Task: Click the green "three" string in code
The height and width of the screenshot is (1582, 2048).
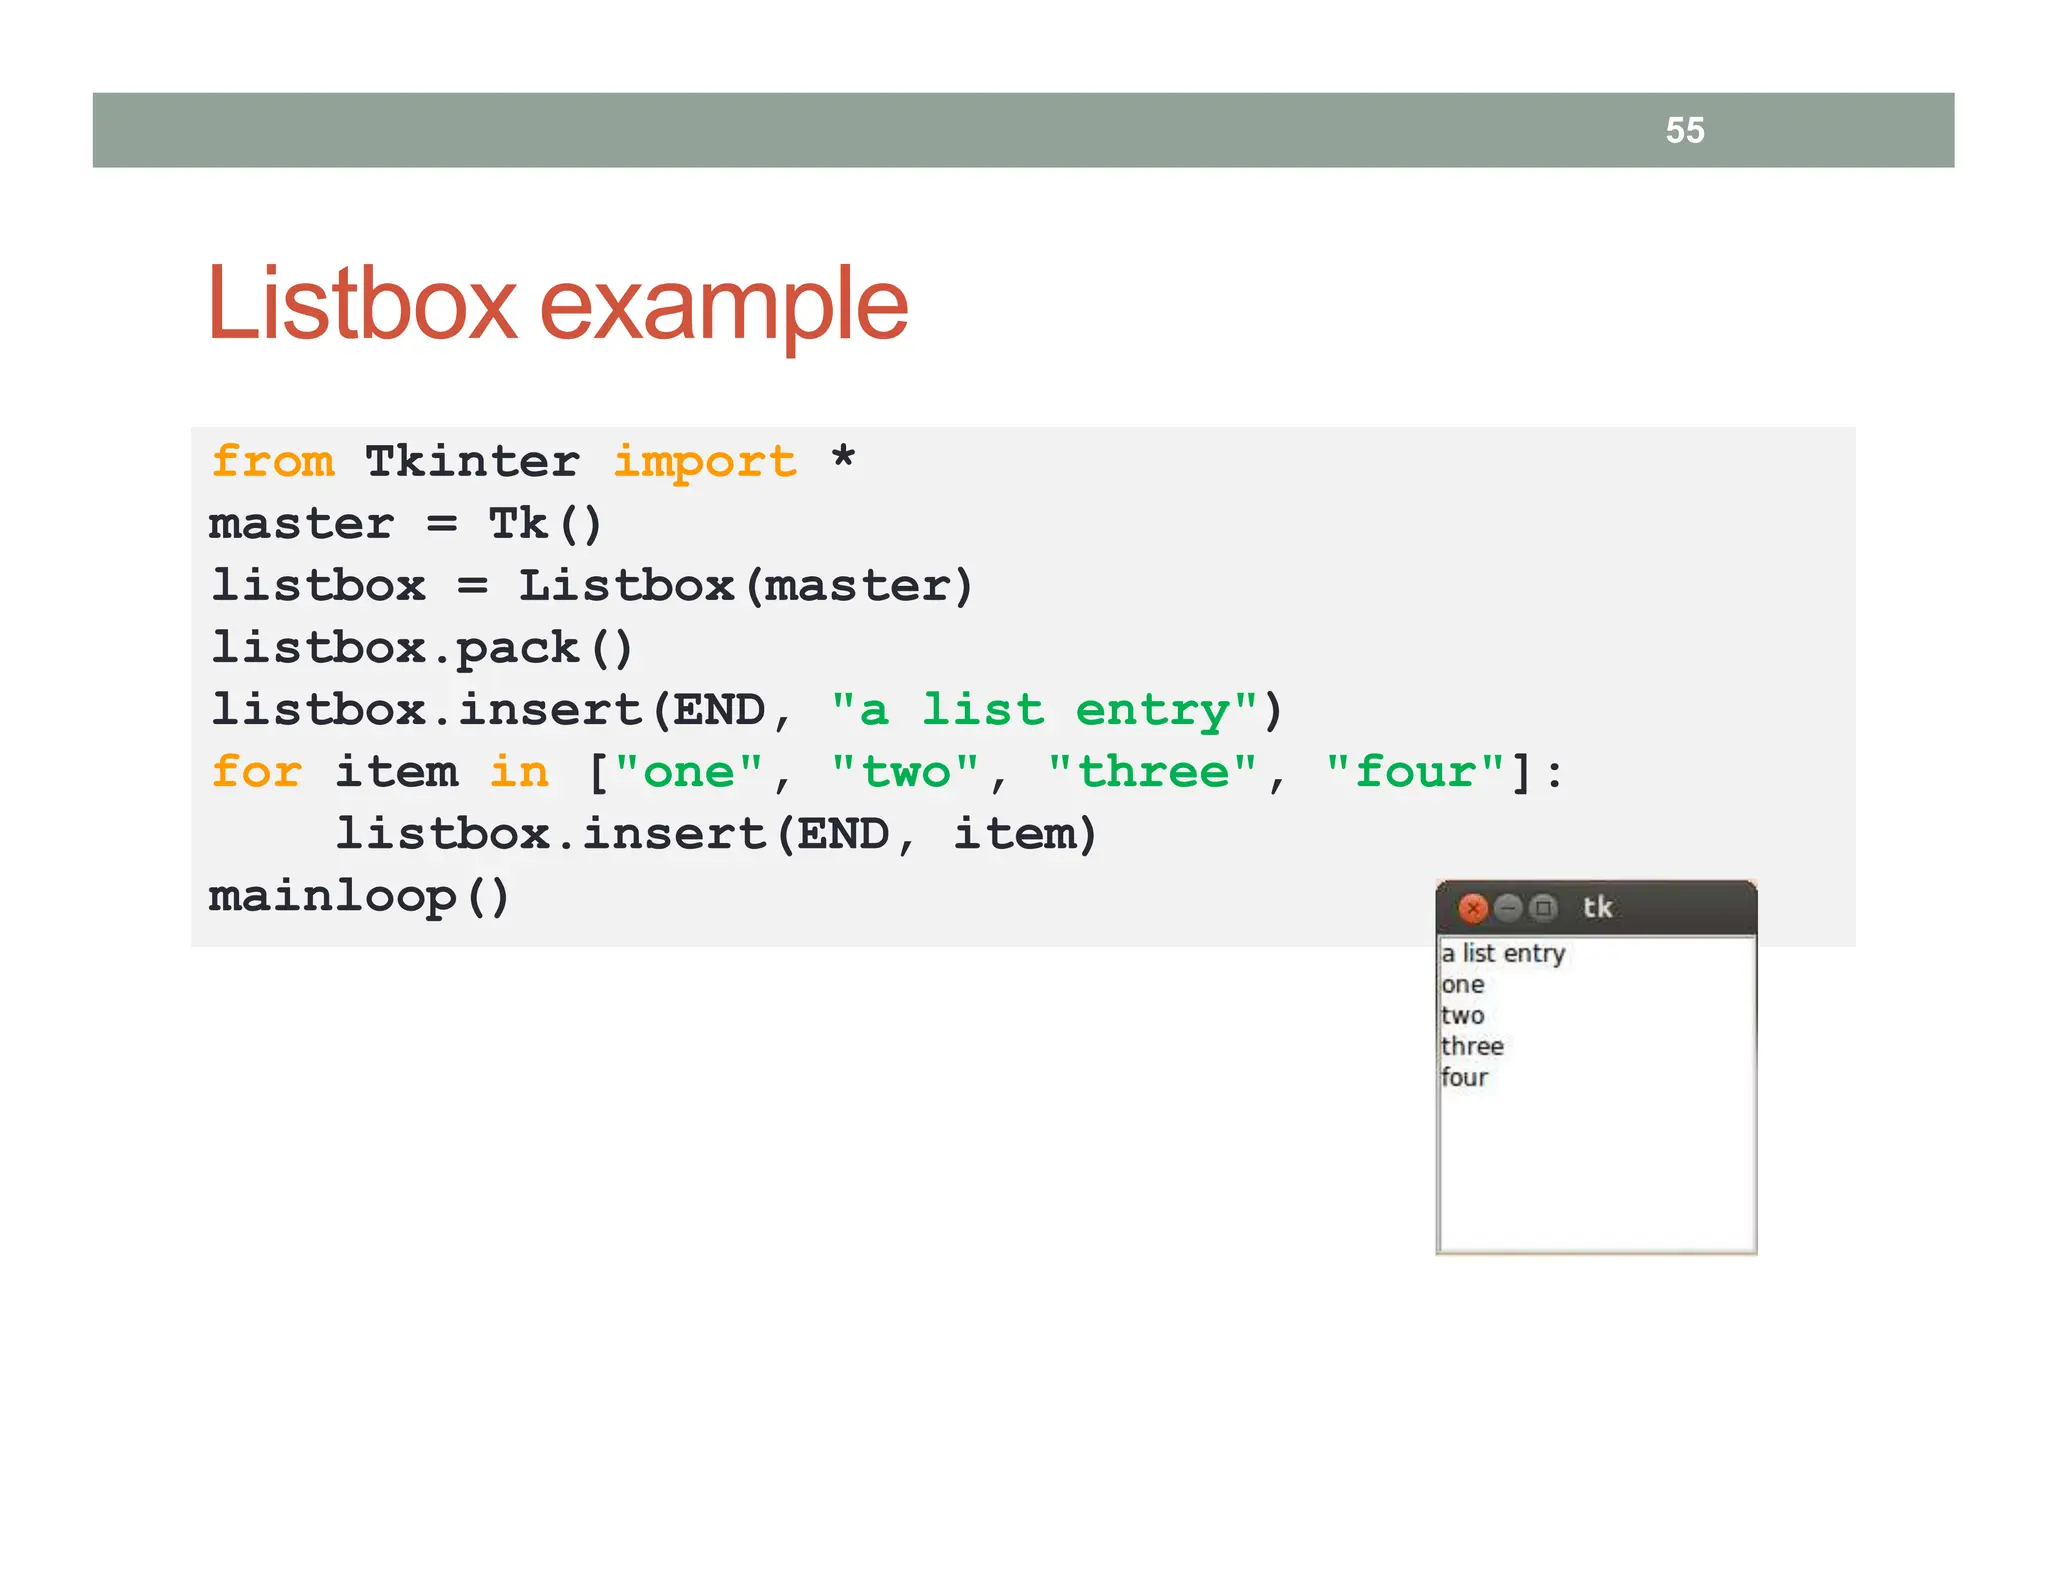Action: 1152,772
